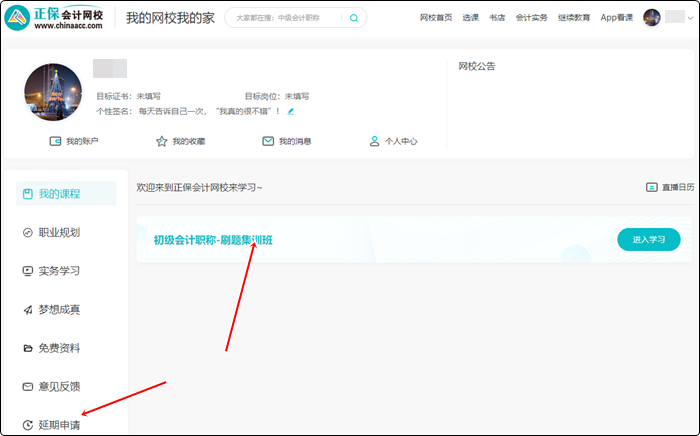Select 梦想成真 in the sidebar
Image resolution: width=700 pixels, height=436 pixels.
point(59,310)
